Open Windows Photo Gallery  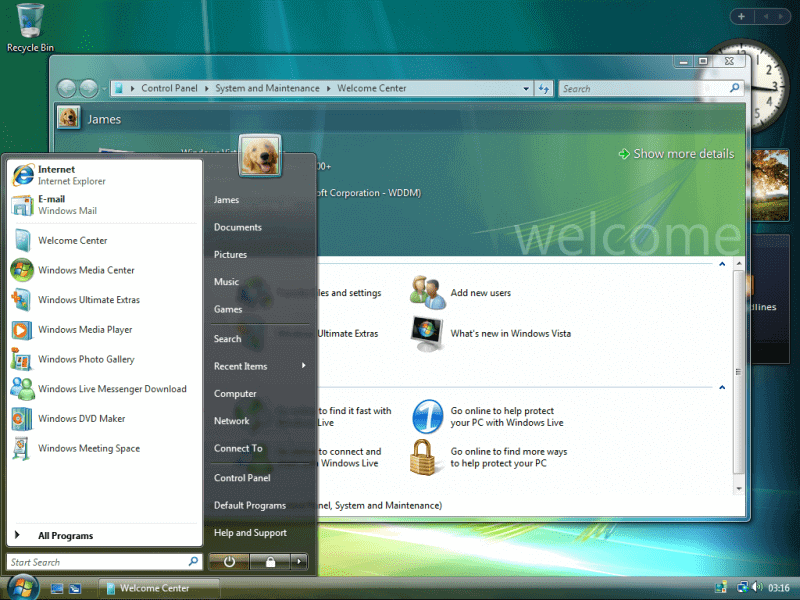pos(105,359)
